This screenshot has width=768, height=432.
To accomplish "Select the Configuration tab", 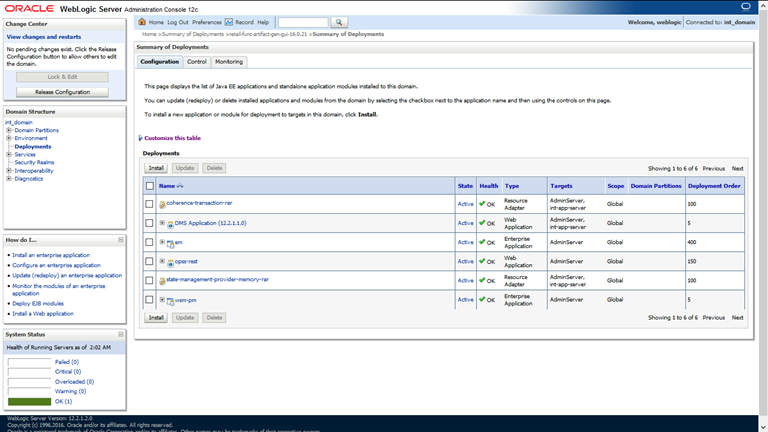I will point(160,62).
